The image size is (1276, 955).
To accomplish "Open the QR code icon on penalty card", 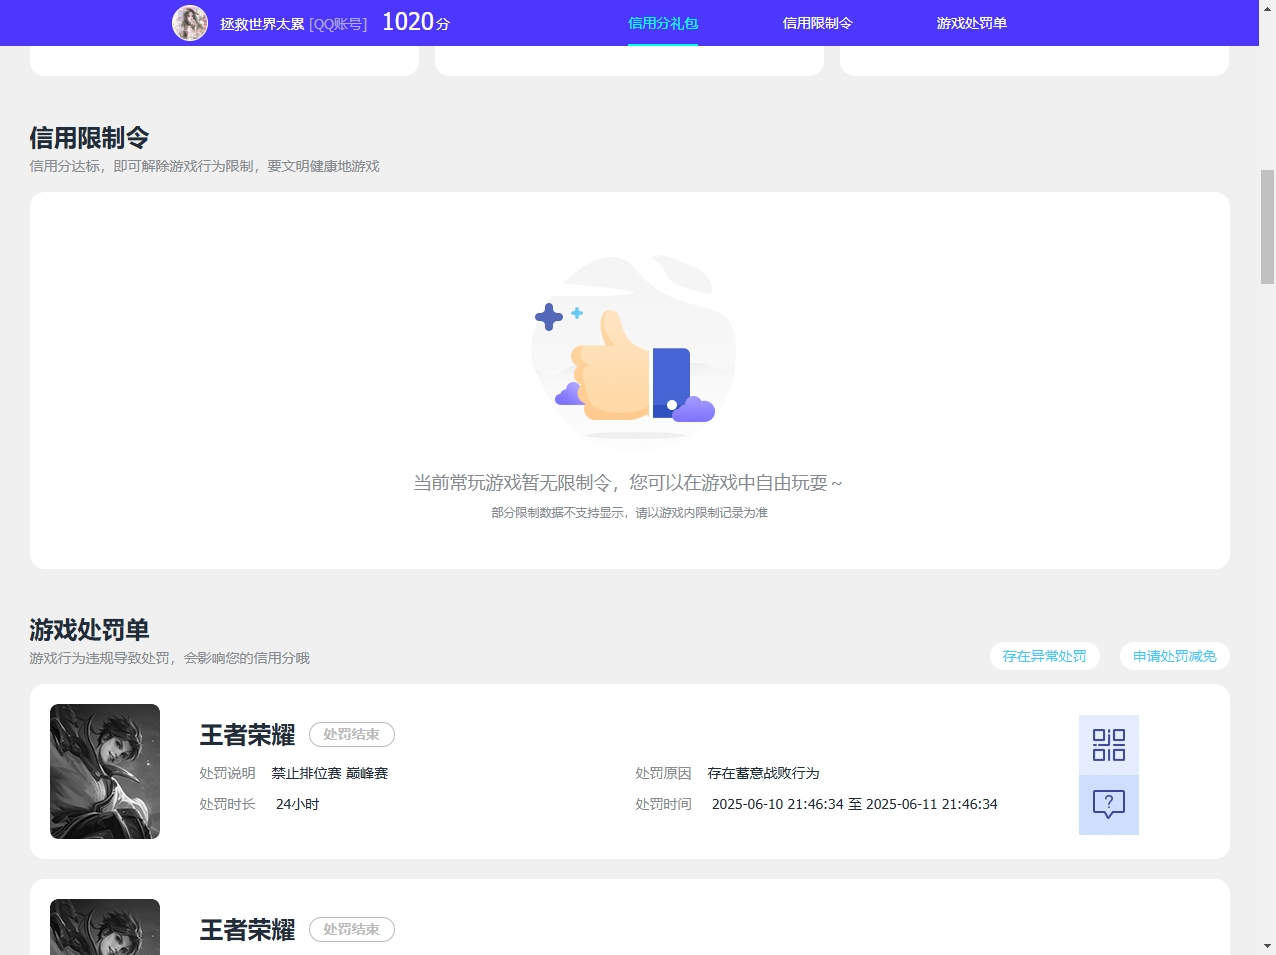I will [x=1108, y=745].
